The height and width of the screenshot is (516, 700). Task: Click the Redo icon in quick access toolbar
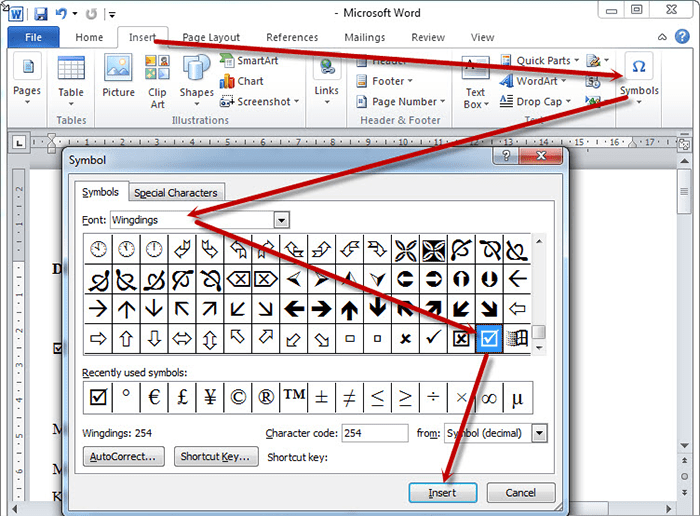[91, 14]
